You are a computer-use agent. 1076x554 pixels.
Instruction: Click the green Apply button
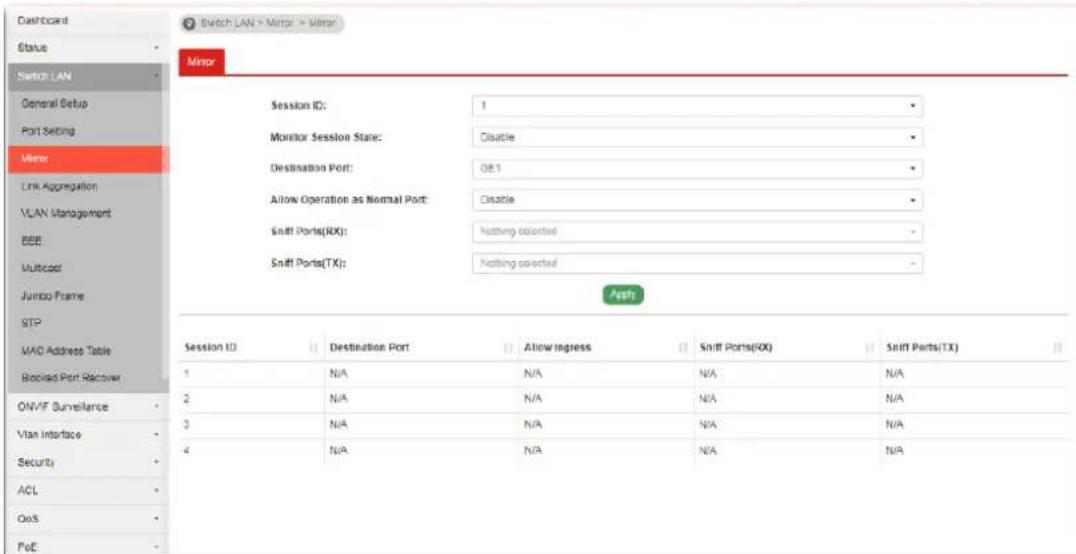tap(623, 294)
